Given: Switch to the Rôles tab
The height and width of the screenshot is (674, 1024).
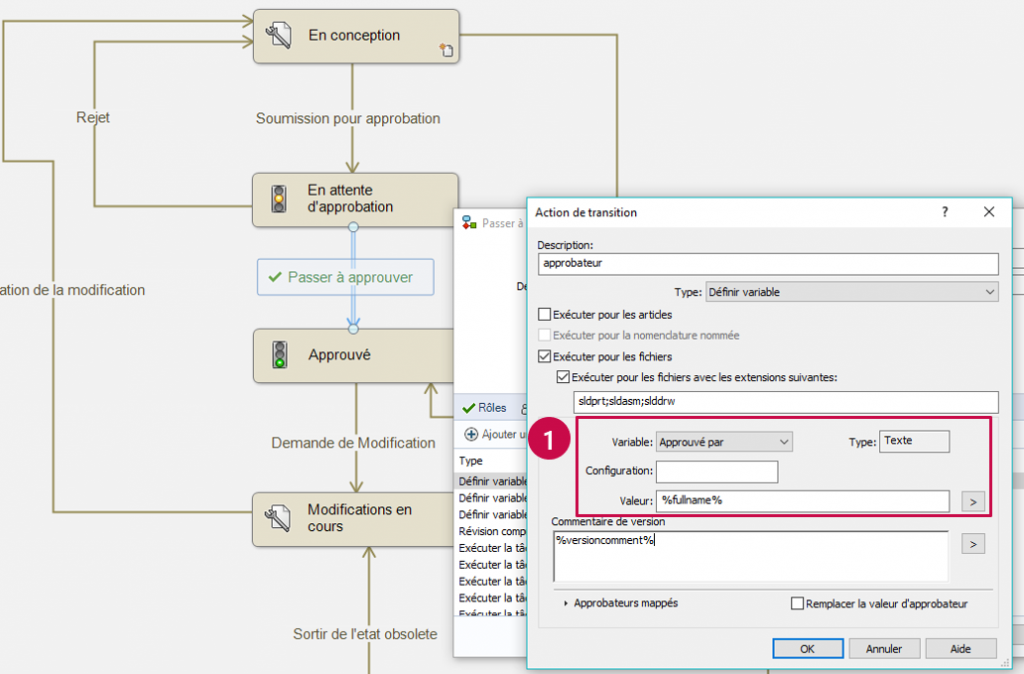Looking at the screenshot, I should coord(485,408).
